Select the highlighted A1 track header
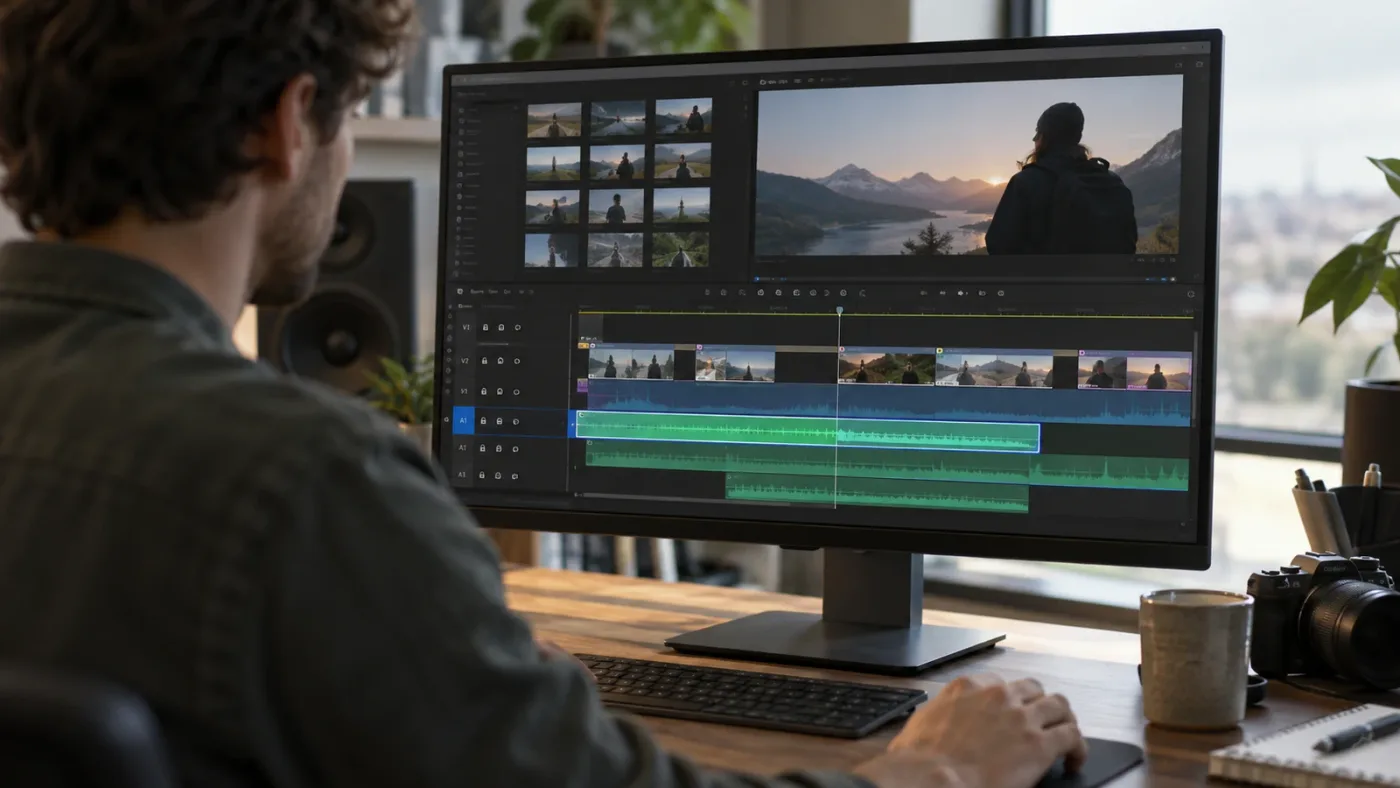 [x=463, y=420]
